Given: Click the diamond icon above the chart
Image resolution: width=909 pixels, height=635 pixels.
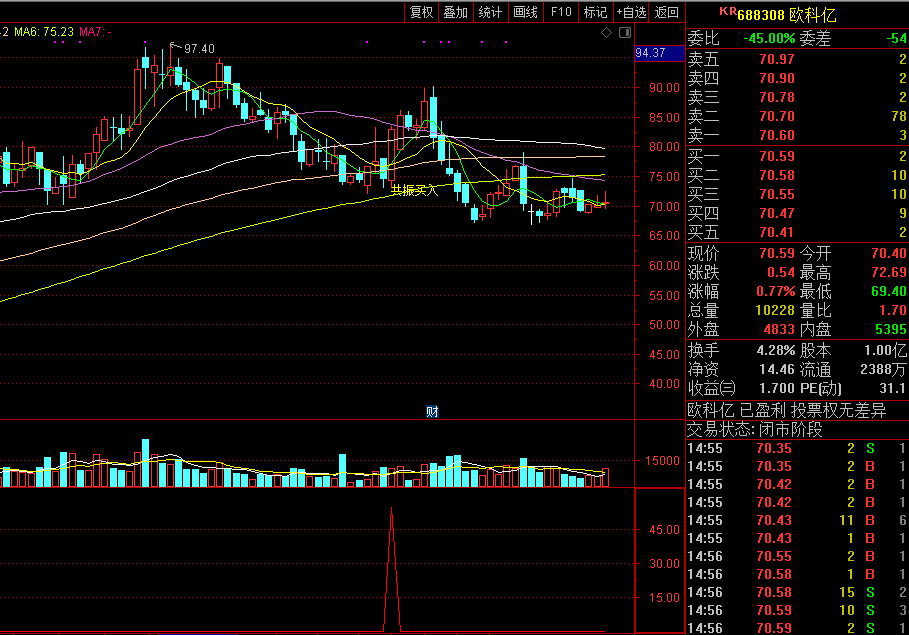Looking at the screenshot, I should pyautogui.click(x=606, y=32).
